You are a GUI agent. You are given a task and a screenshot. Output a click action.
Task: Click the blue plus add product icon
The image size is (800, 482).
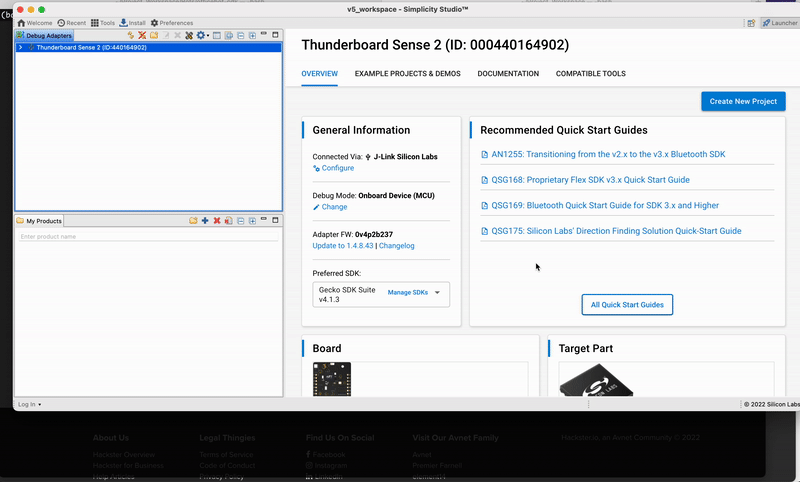point(205,221)
